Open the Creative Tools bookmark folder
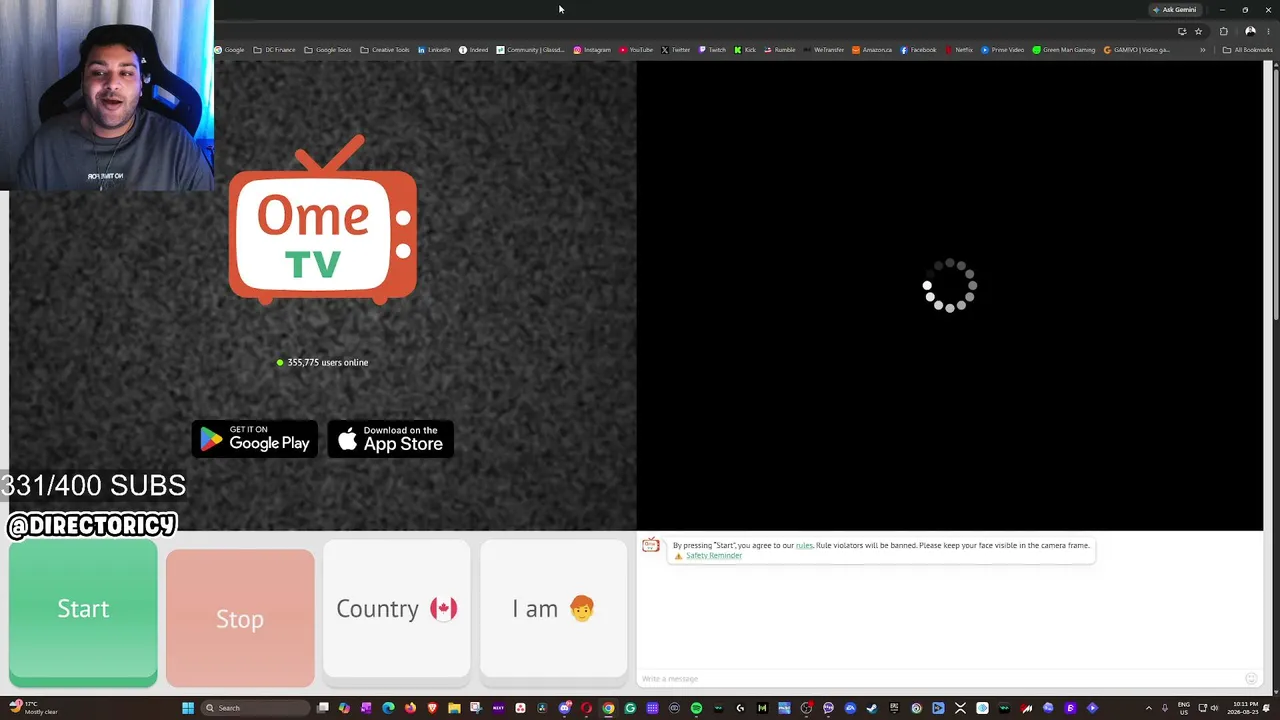The image size is (1280, 720). (x=385, y=50)
